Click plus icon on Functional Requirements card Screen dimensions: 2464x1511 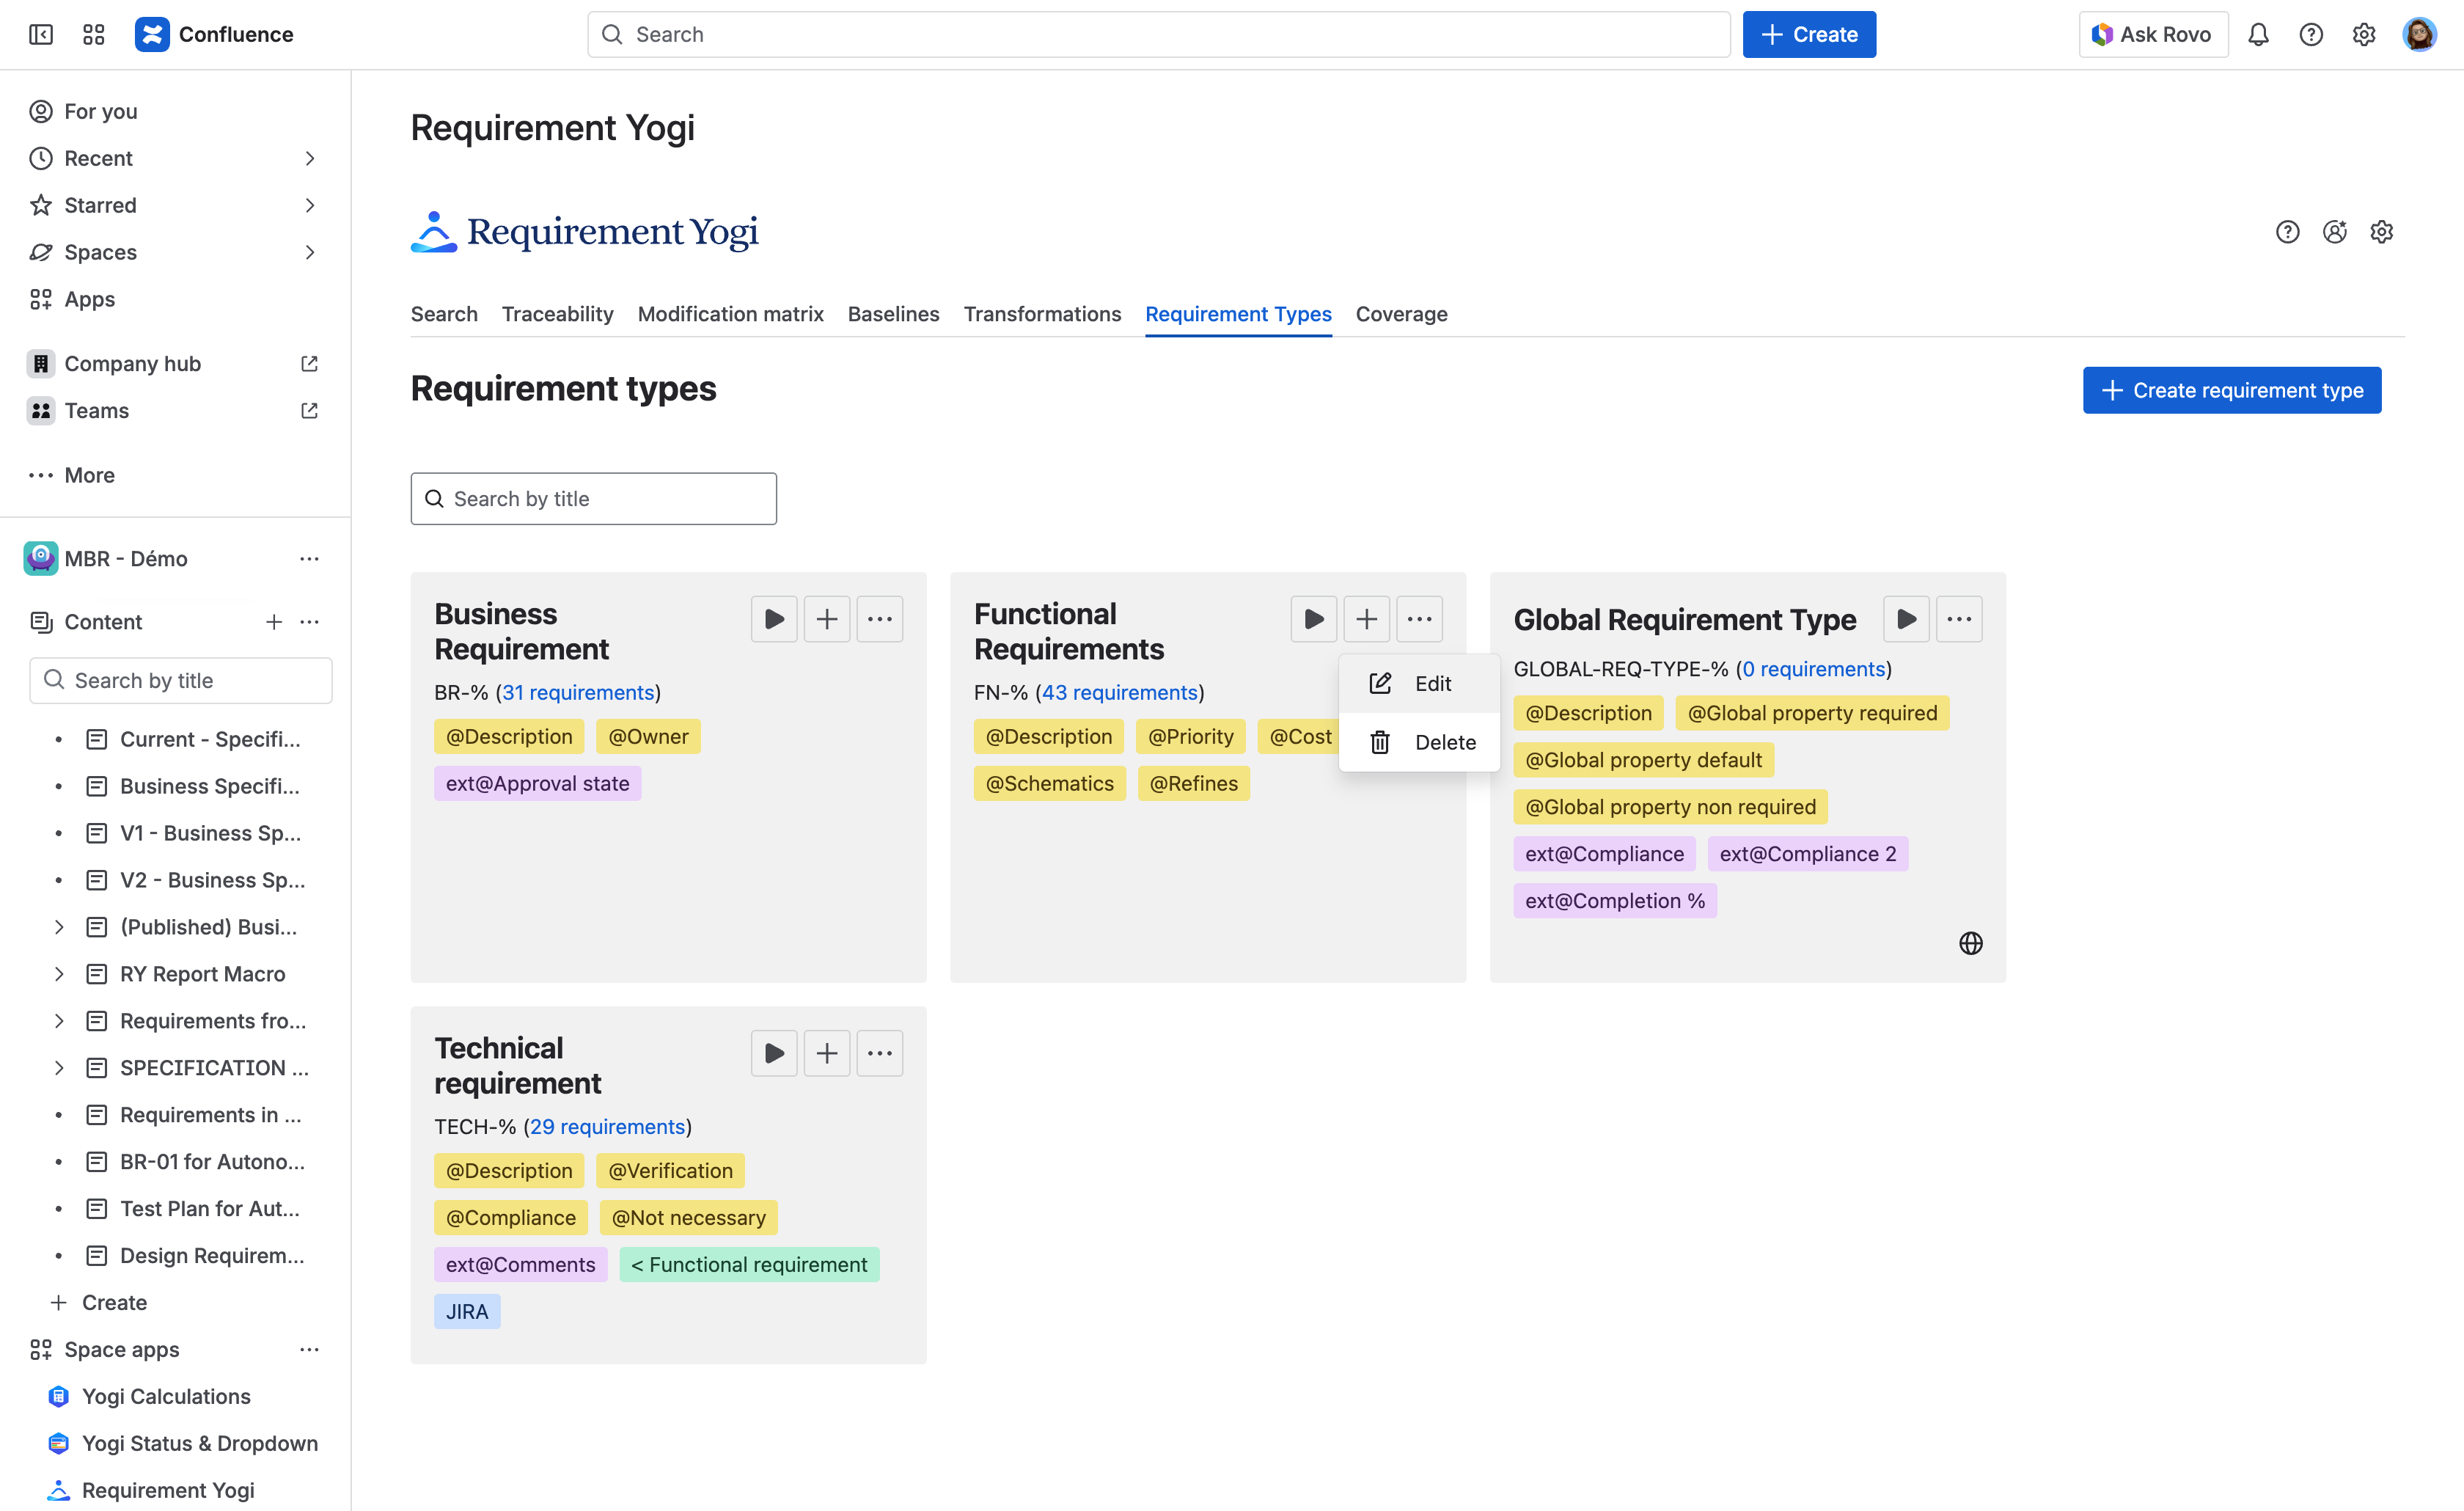(x=1366, y=618)
